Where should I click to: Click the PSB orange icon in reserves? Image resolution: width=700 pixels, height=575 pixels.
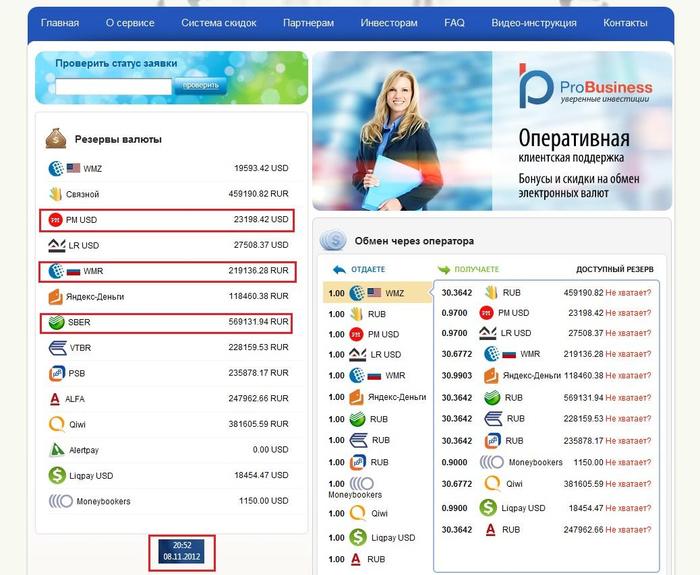pyautogui.click(x=56, y=374)
